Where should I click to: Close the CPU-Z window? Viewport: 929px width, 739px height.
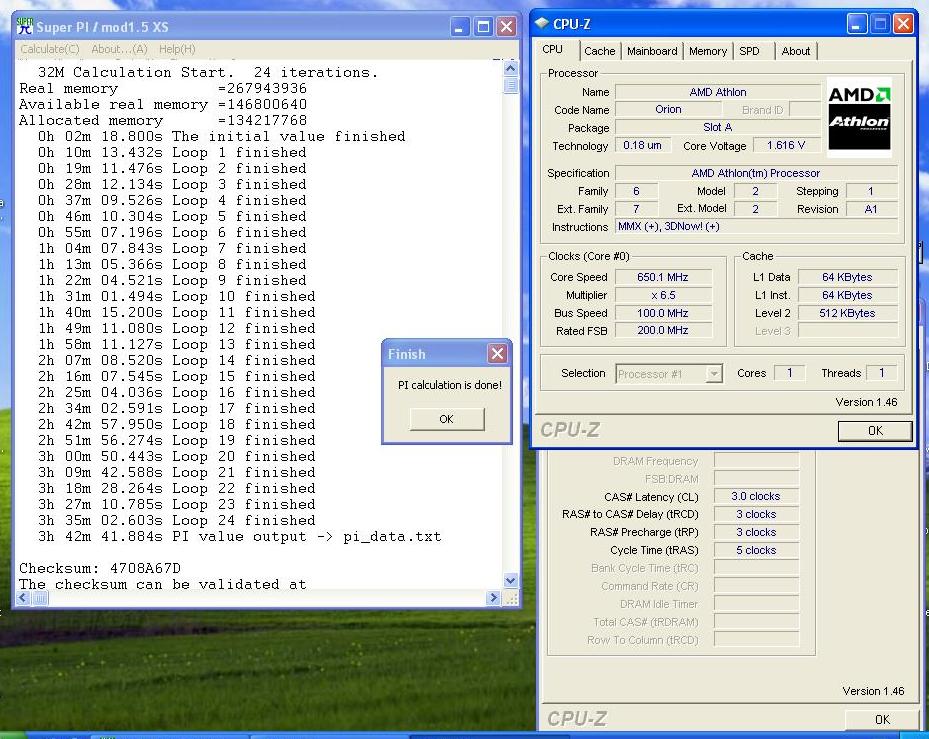(903, 24)
